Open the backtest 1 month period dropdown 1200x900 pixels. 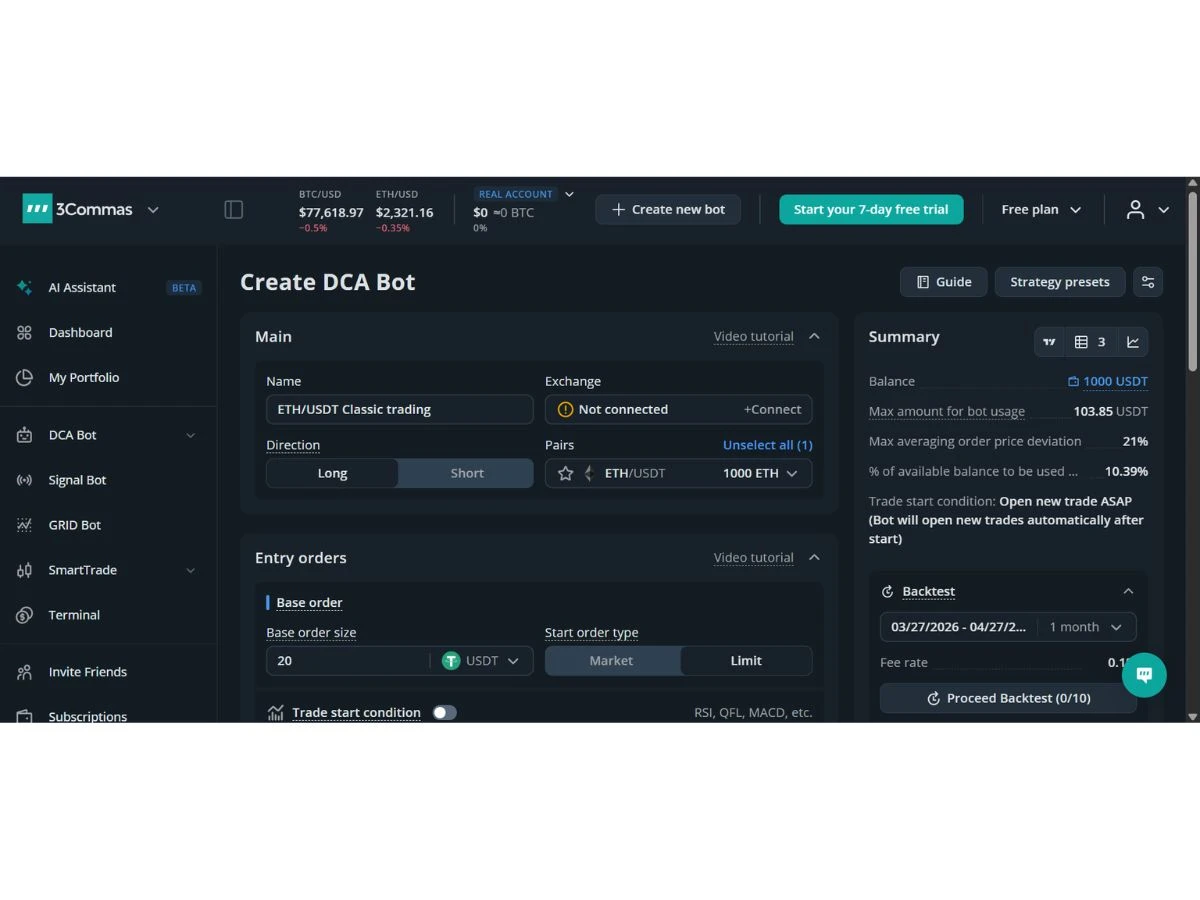1085,627
